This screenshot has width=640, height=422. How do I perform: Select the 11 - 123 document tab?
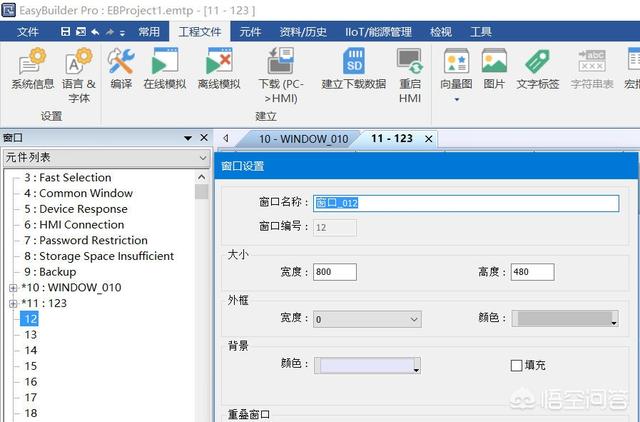click(x=391, y=139)
